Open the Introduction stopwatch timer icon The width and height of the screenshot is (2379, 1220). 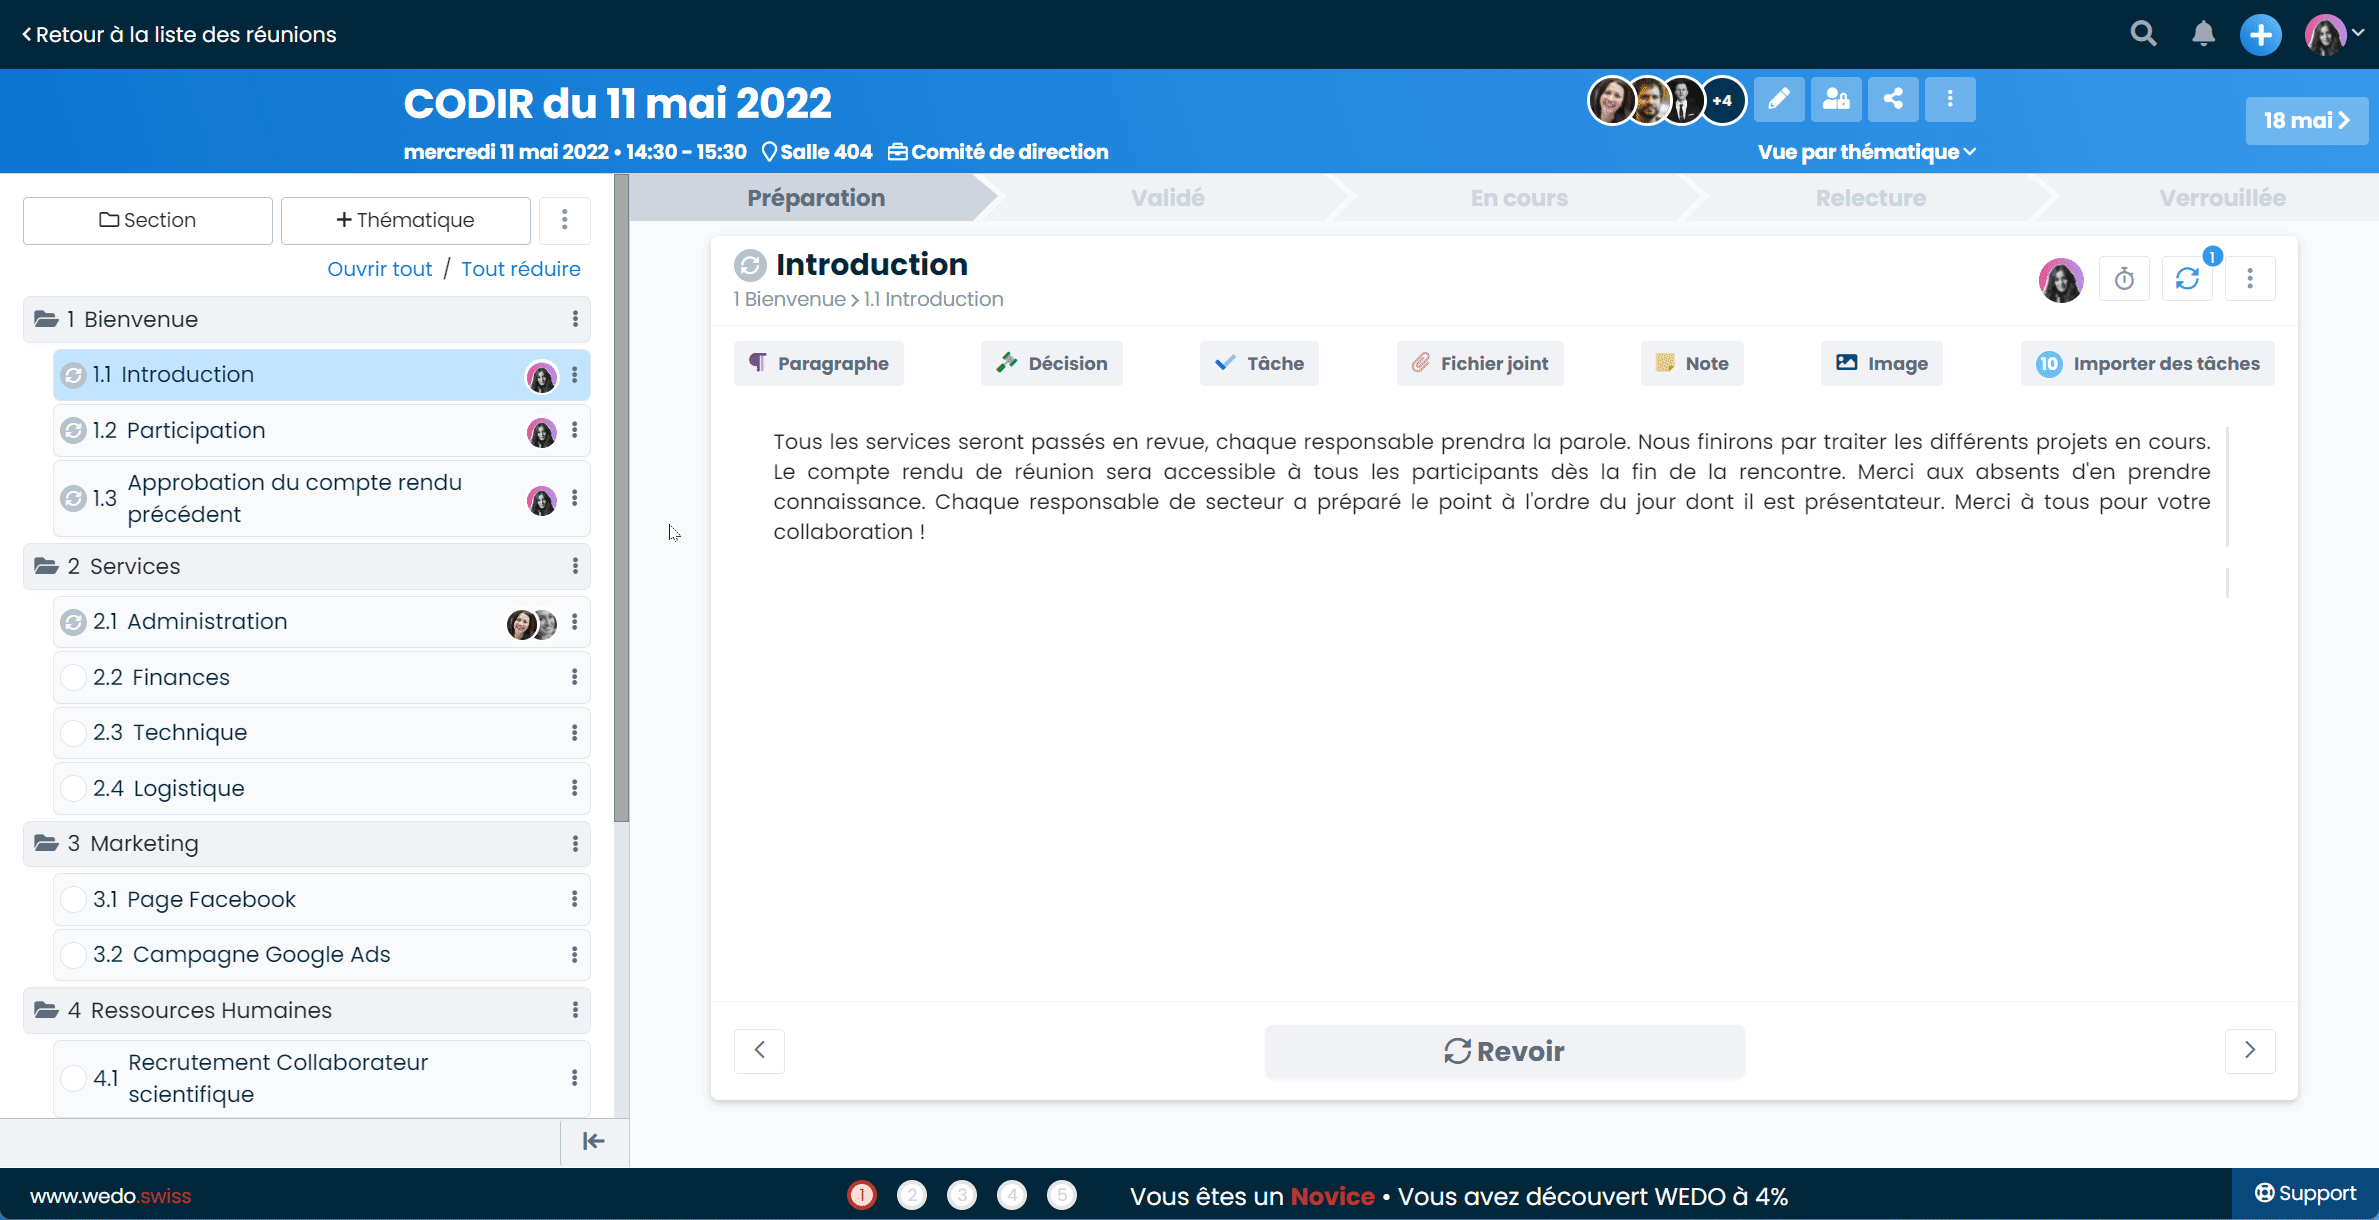tap(2124, 279)
